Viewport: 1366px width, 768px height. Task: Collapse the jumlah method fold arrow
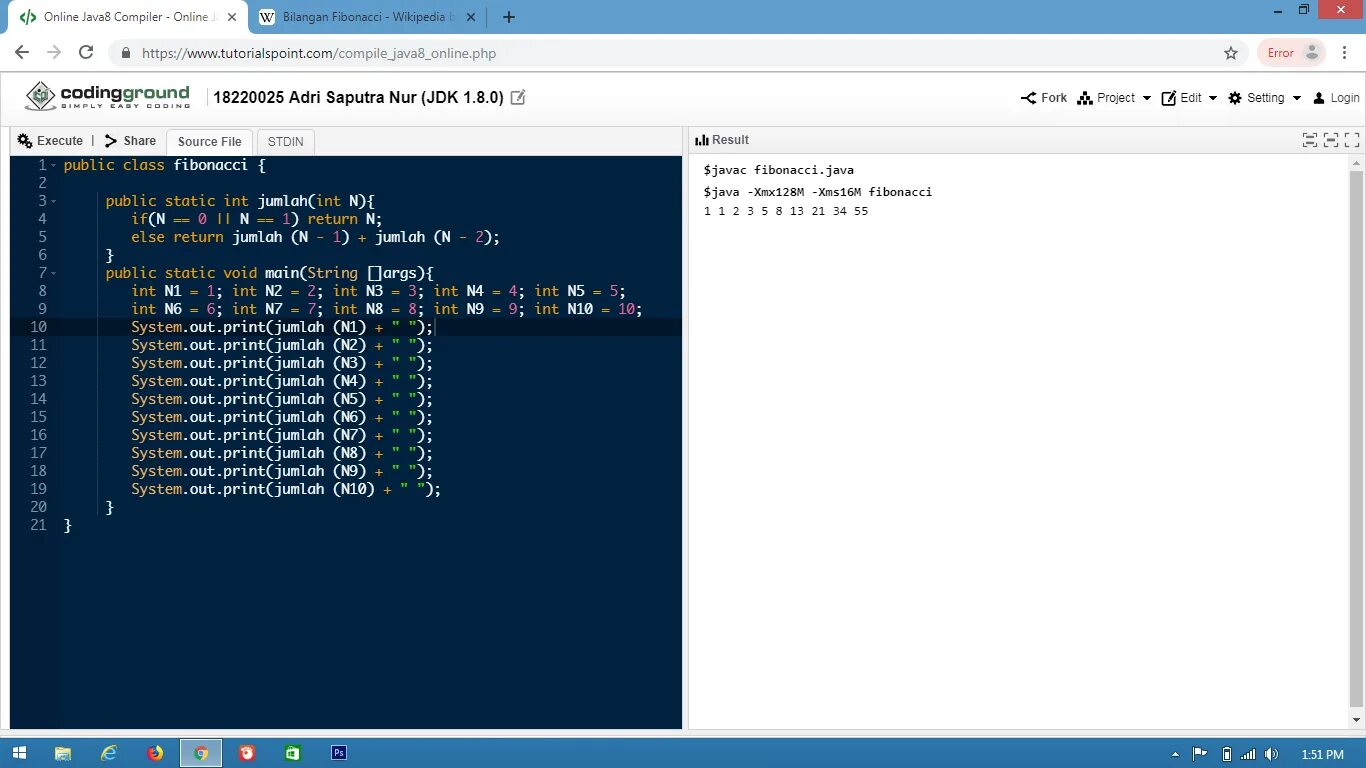click(x=53, y=201)
